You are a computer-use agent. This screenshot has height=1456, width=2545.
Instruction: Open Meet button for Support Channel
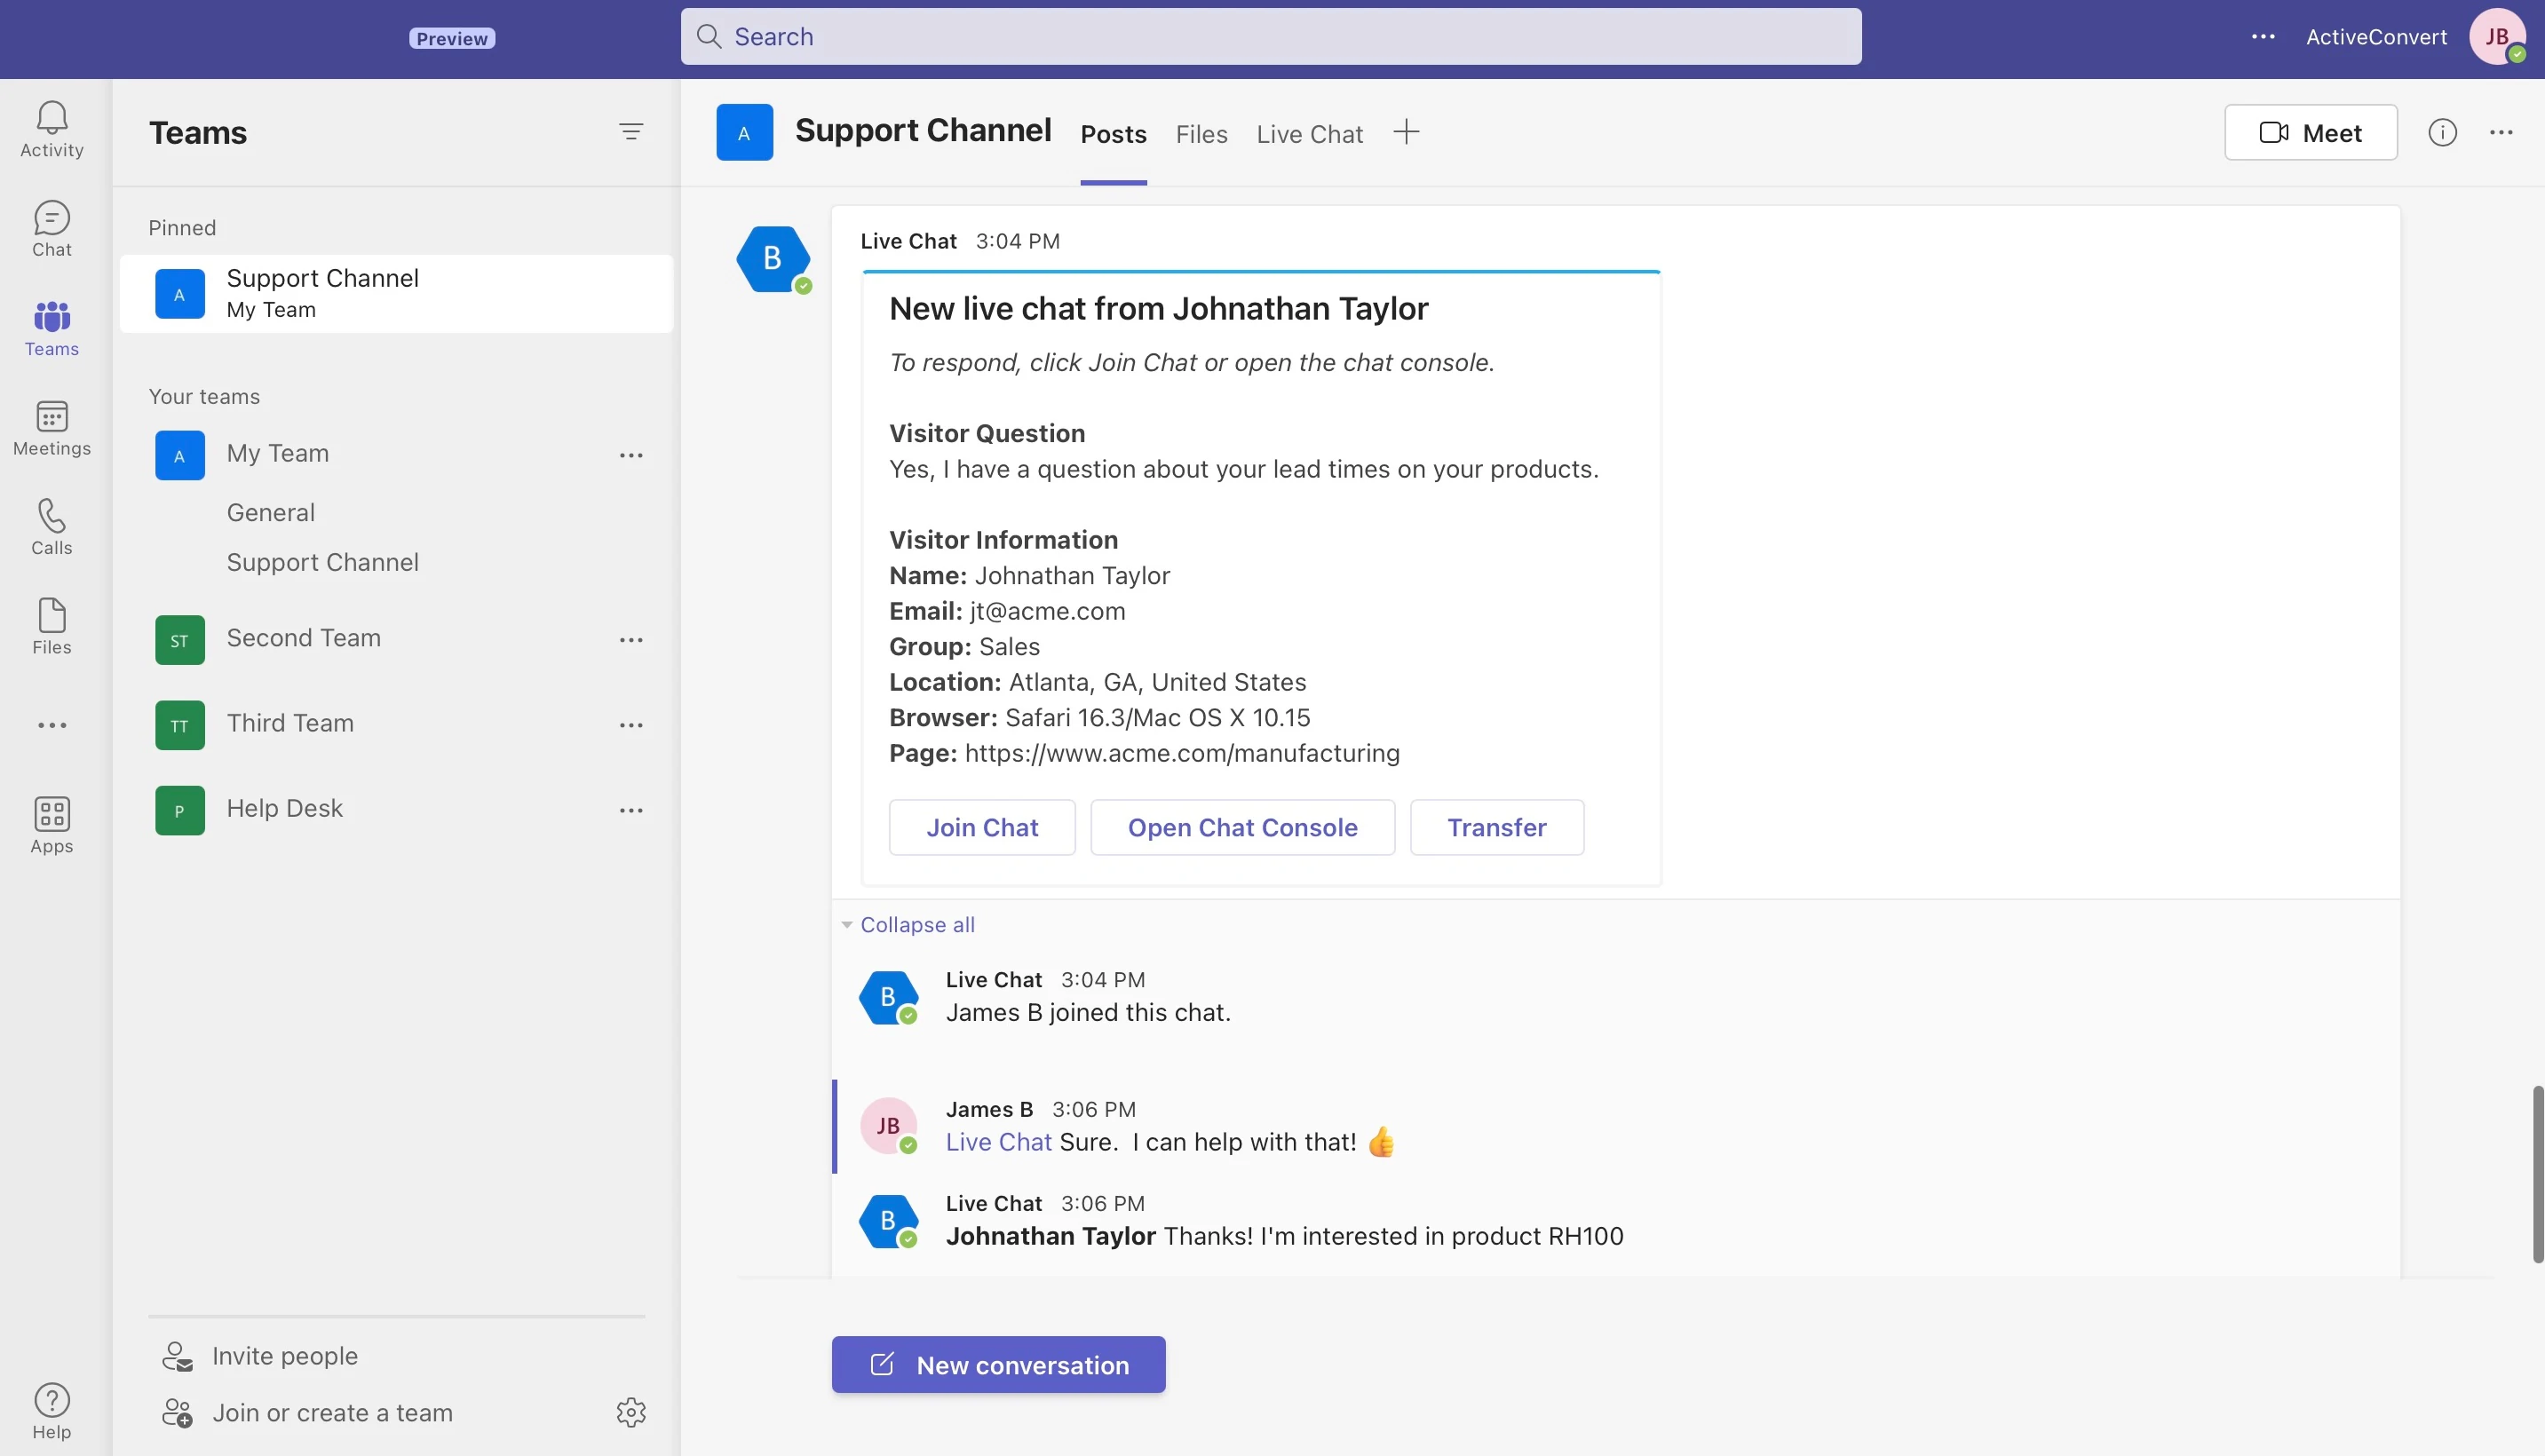(2311, 131)
